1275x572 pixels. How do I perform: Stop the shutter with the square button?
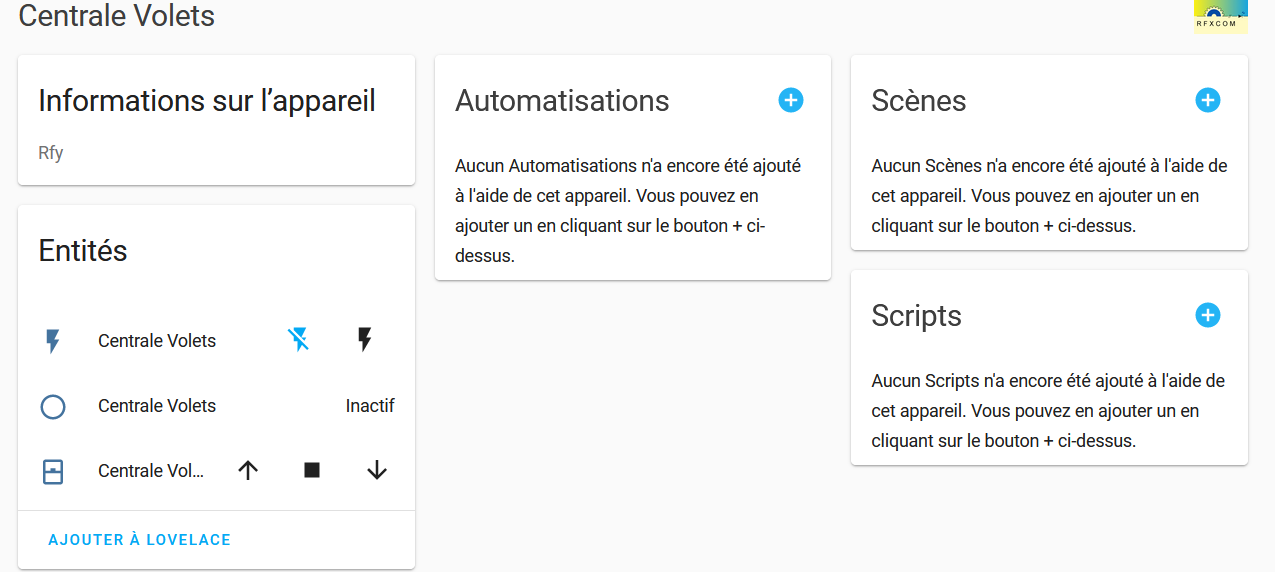(x=312, y=470)
